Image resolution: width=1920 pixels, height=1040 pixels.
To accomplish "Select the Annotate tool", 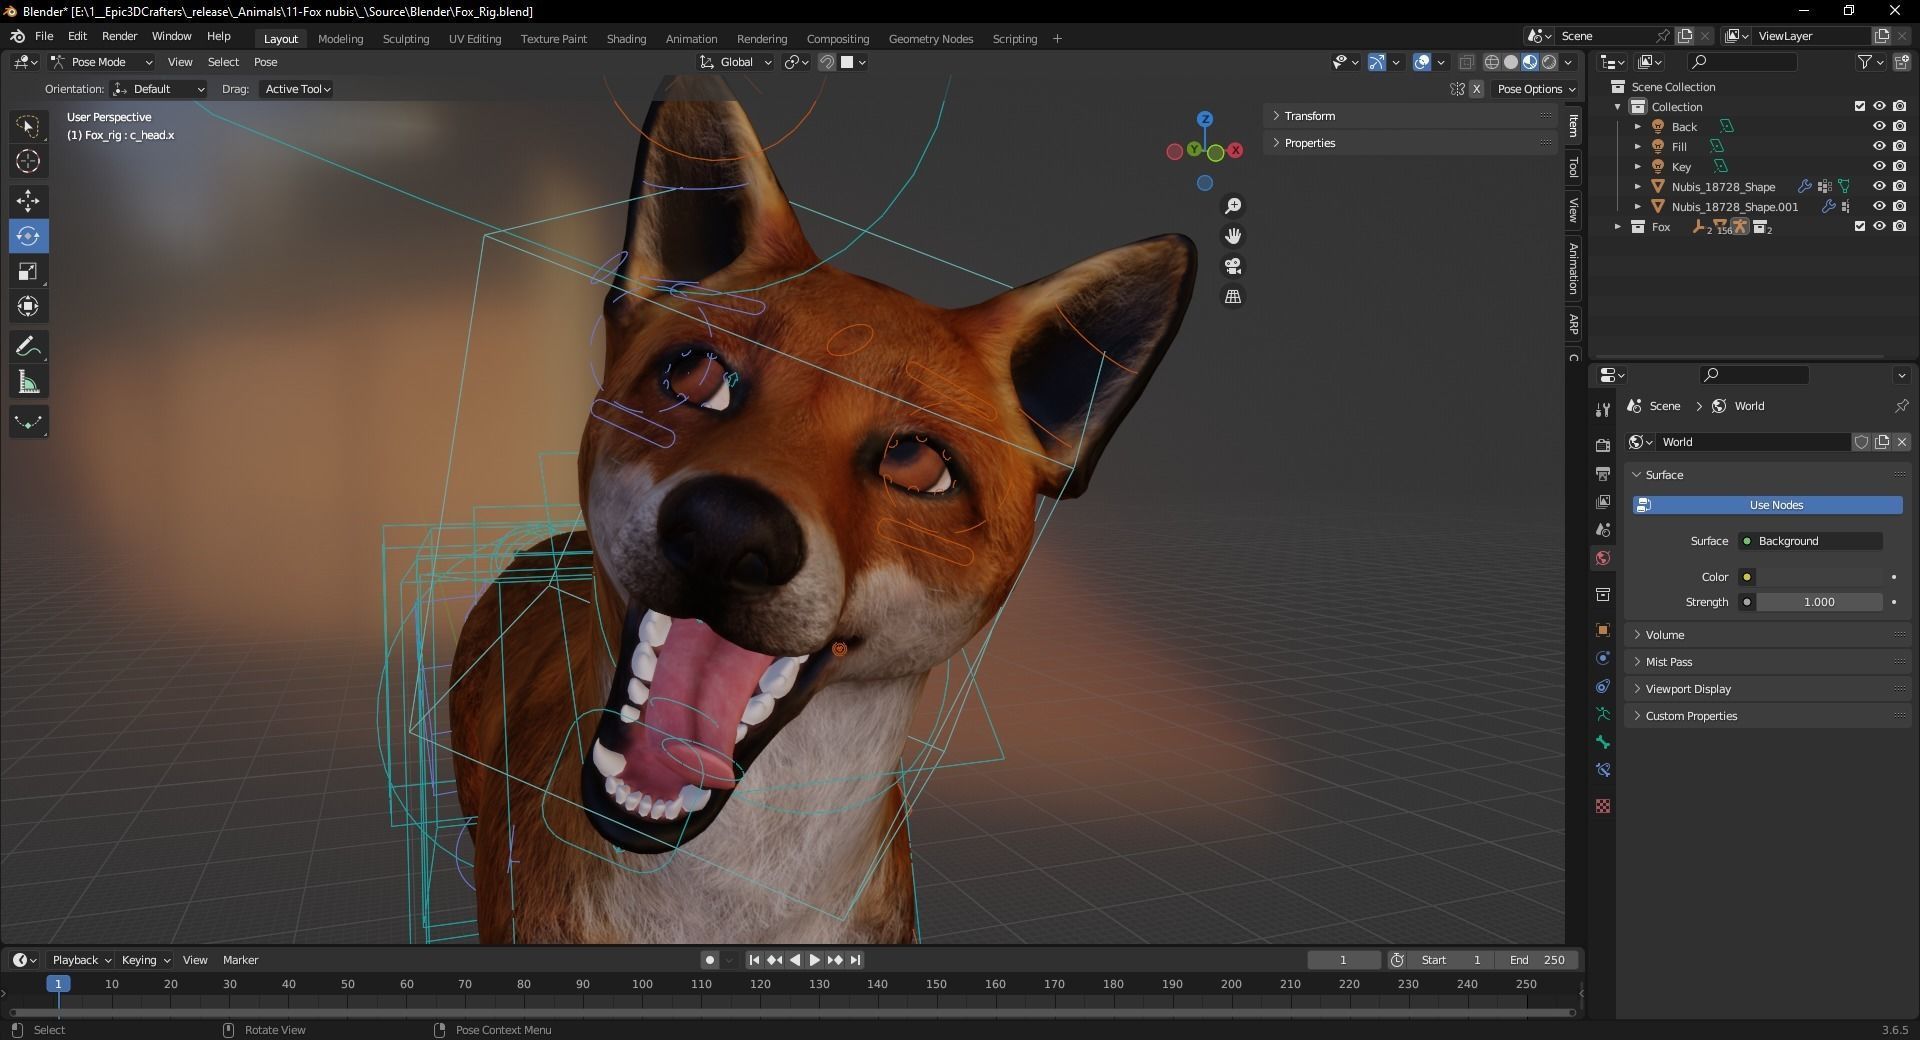I will click(28, 347).
